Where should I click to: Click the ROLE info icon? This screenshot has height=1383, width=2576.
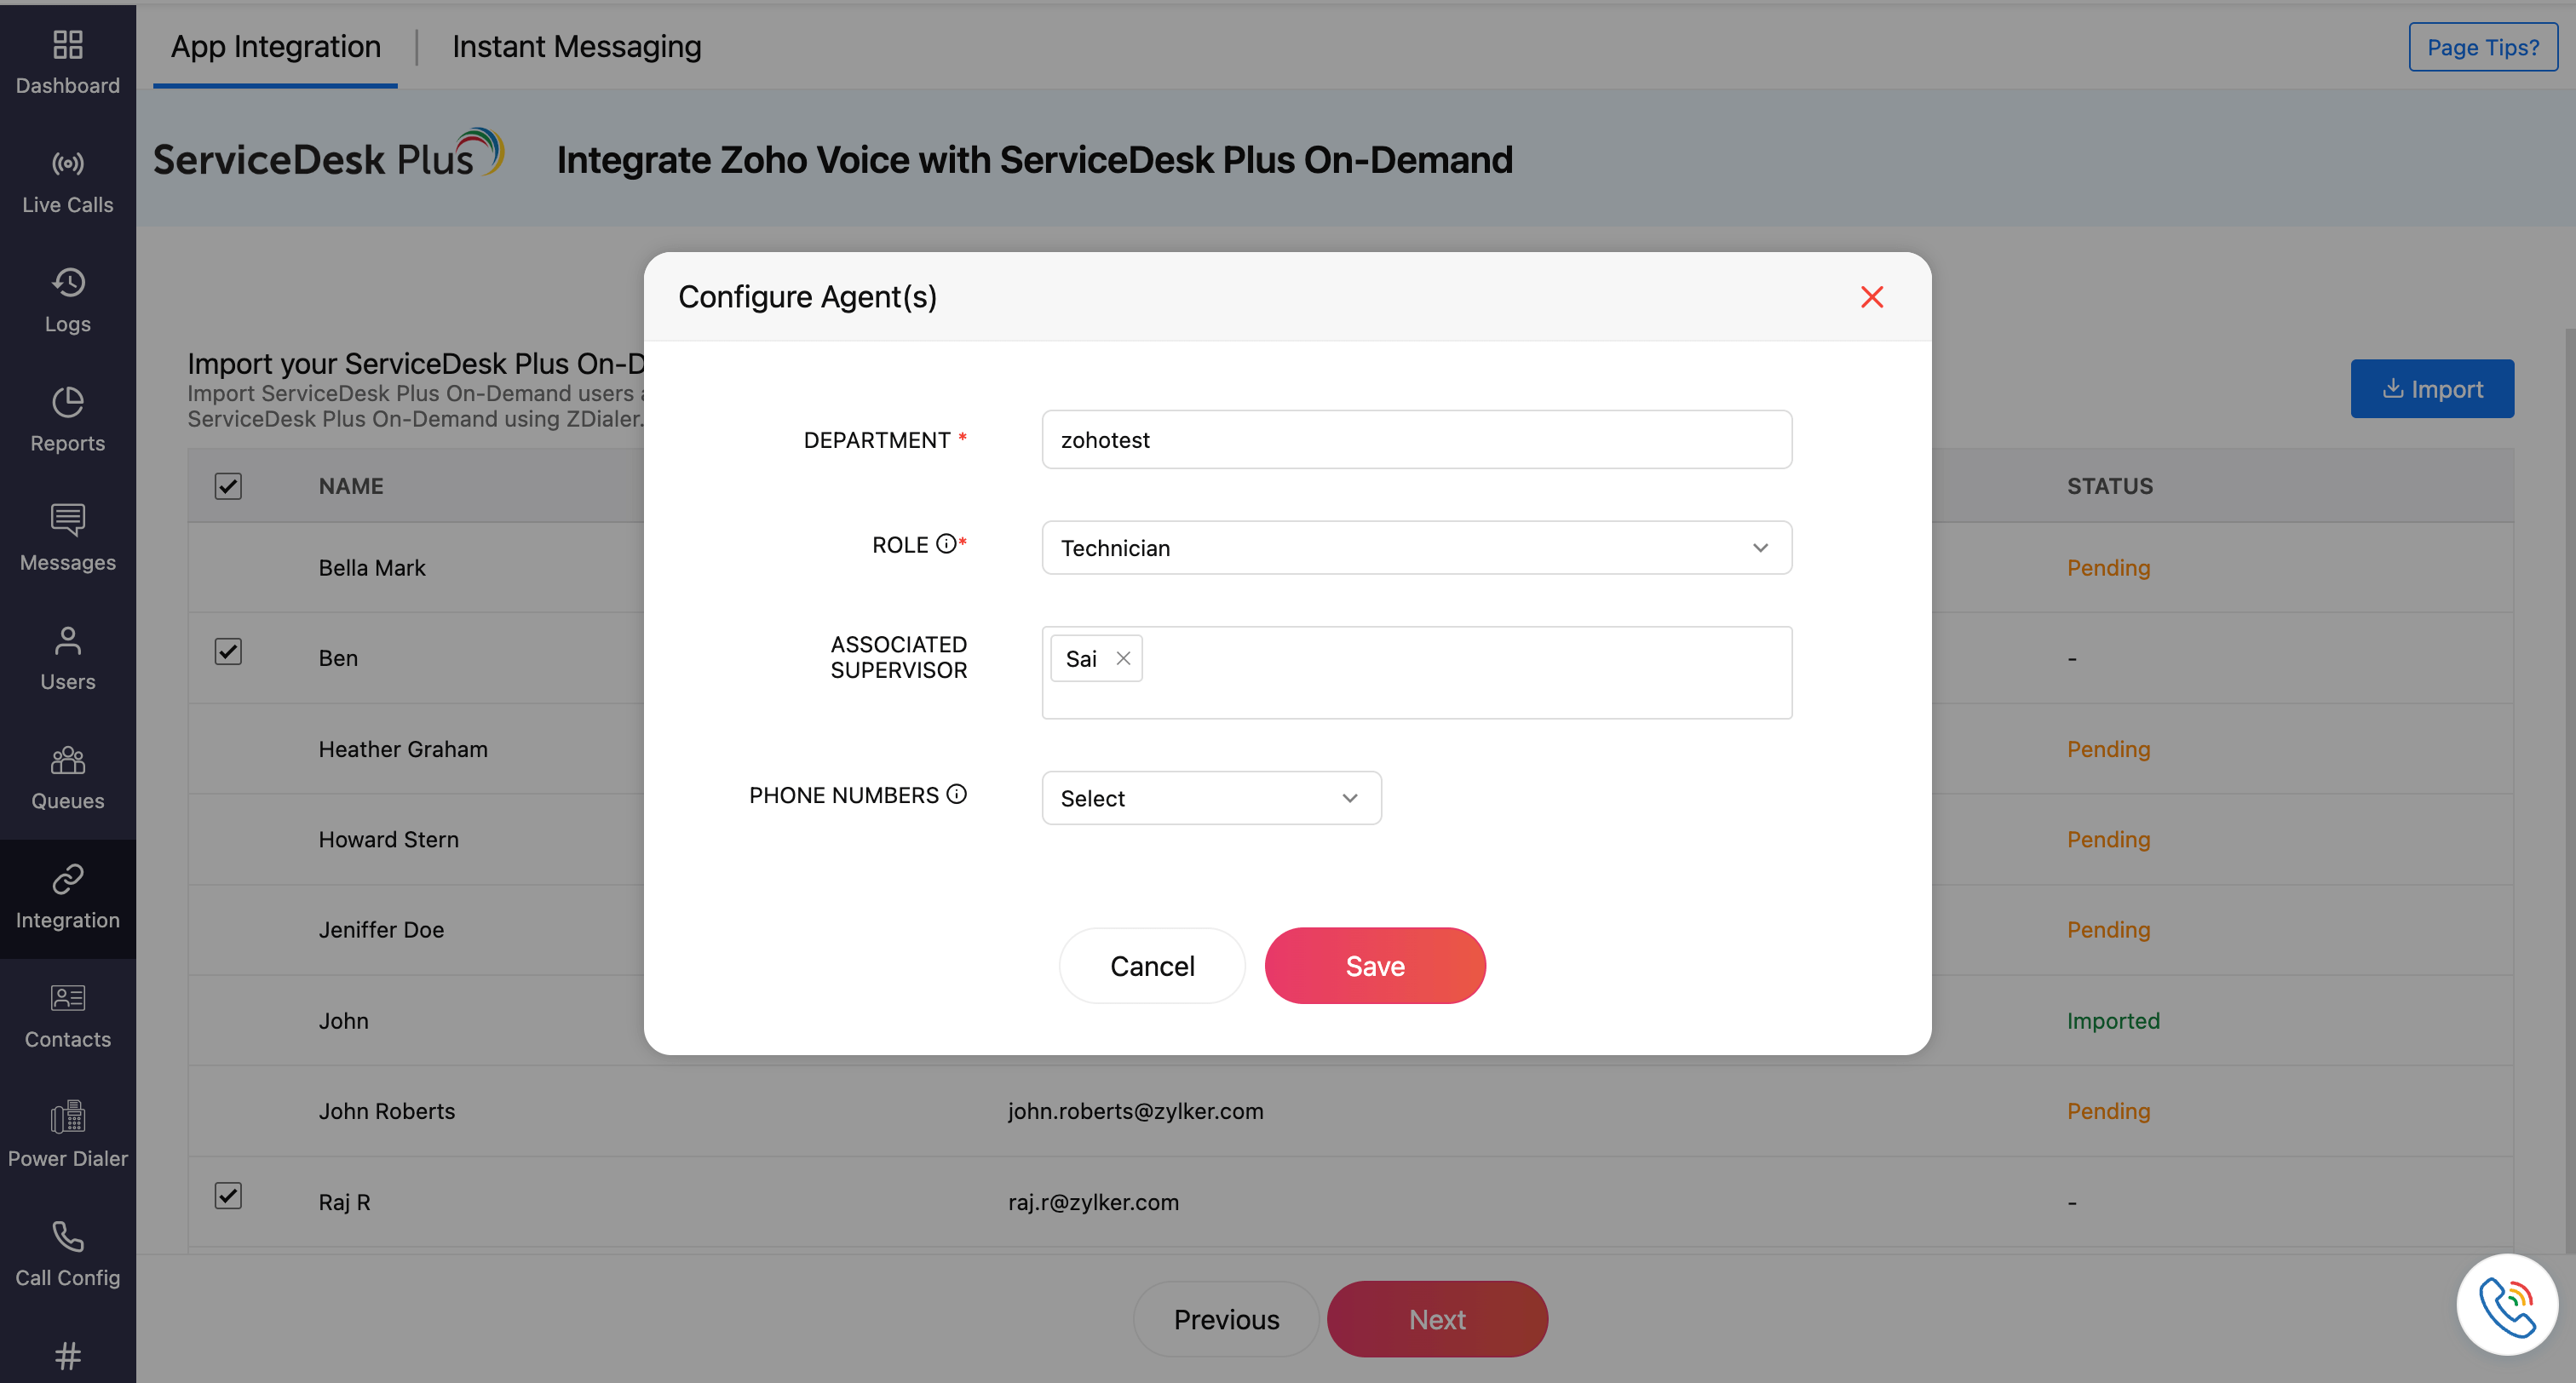pyautogui.click(x=945, y=543)
